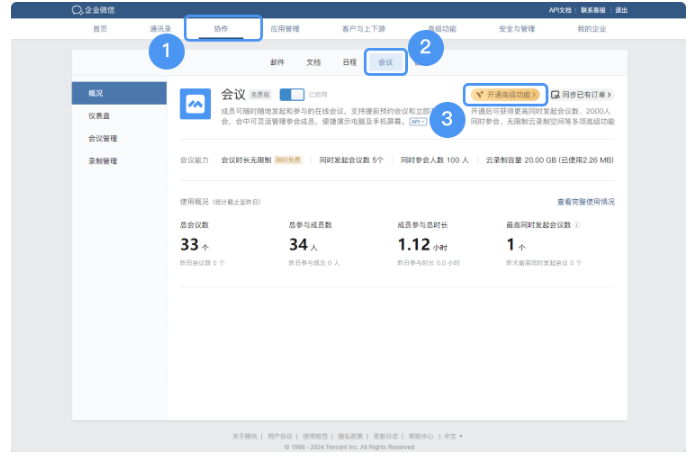Open the 查看完整使用情况 link

pyautogui.click(x=585, y=201)
